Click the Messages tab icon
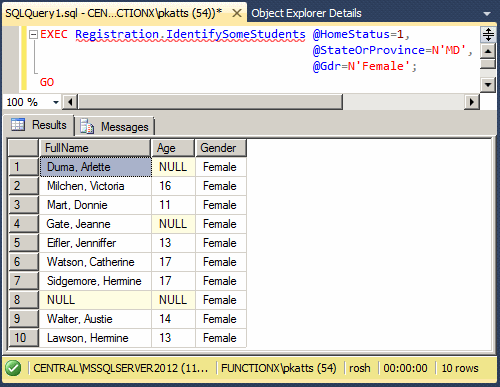Image resolution: width=500 pixels, height=387 pixels. pyautogui.click(x=87, y=127)
